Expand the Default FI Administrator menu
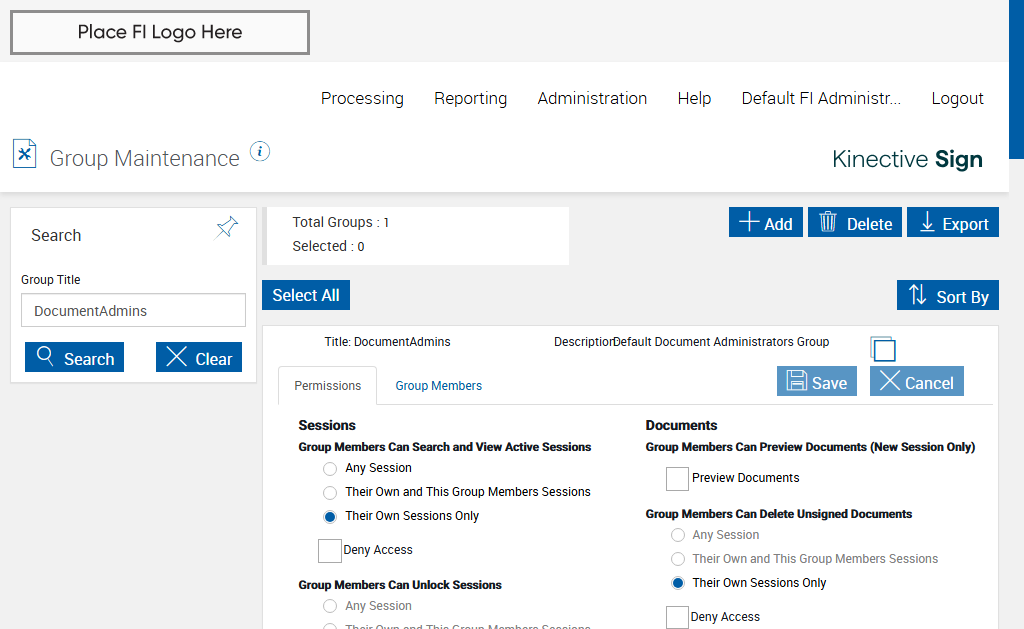1024x629 pixels. tap(821, 98)
